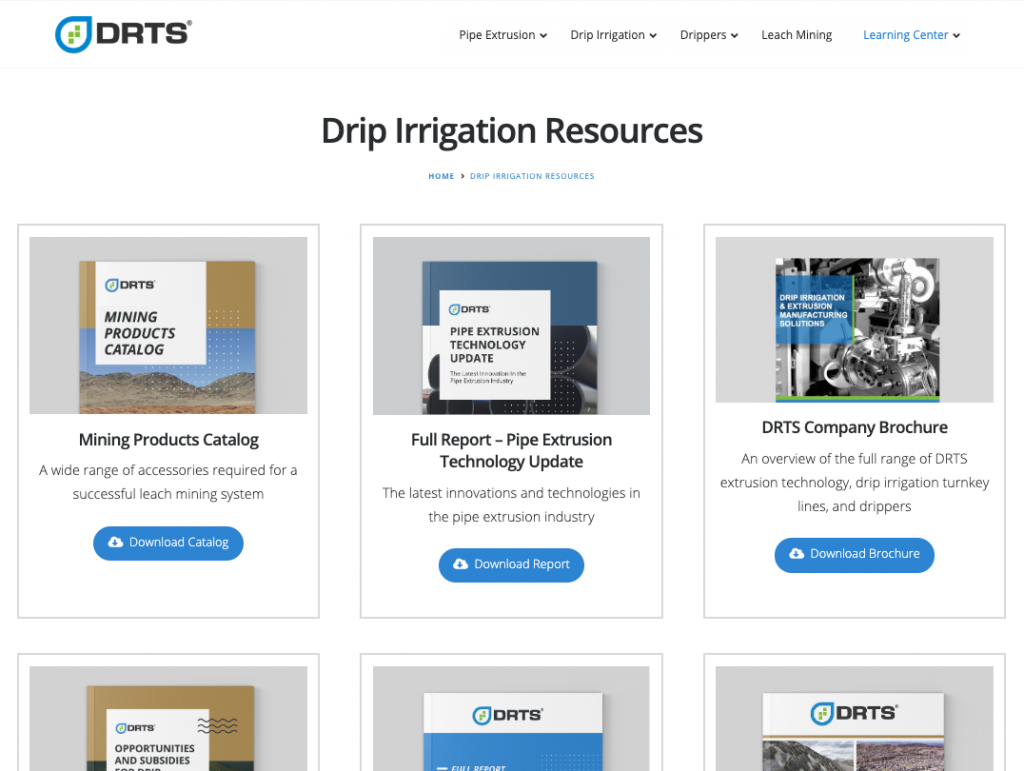Image resolution: width=1024 pixels, height=771 pixels.
Task: Download the DRTS Company Brochure
Action: pyautogui.click(x=854, y=555)
